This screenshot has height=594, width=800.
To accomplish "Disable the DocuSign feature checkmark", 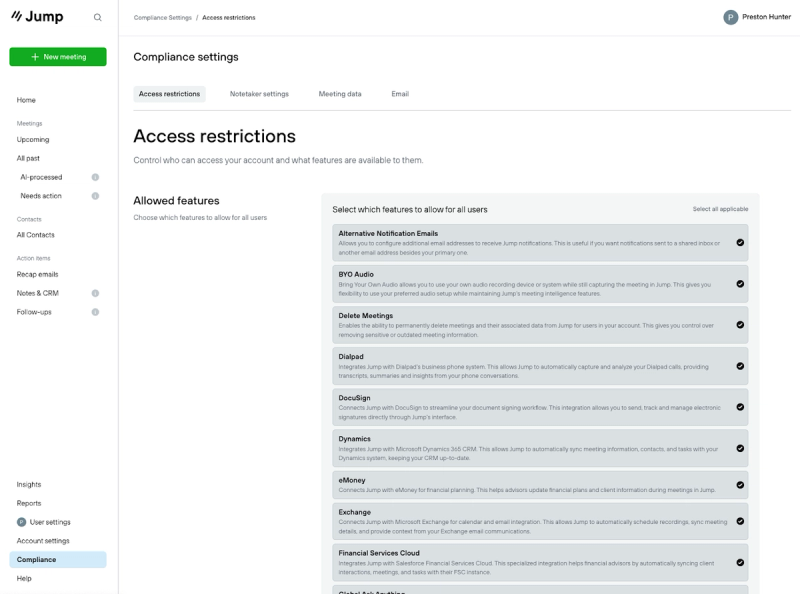I will tap(740, 407).
